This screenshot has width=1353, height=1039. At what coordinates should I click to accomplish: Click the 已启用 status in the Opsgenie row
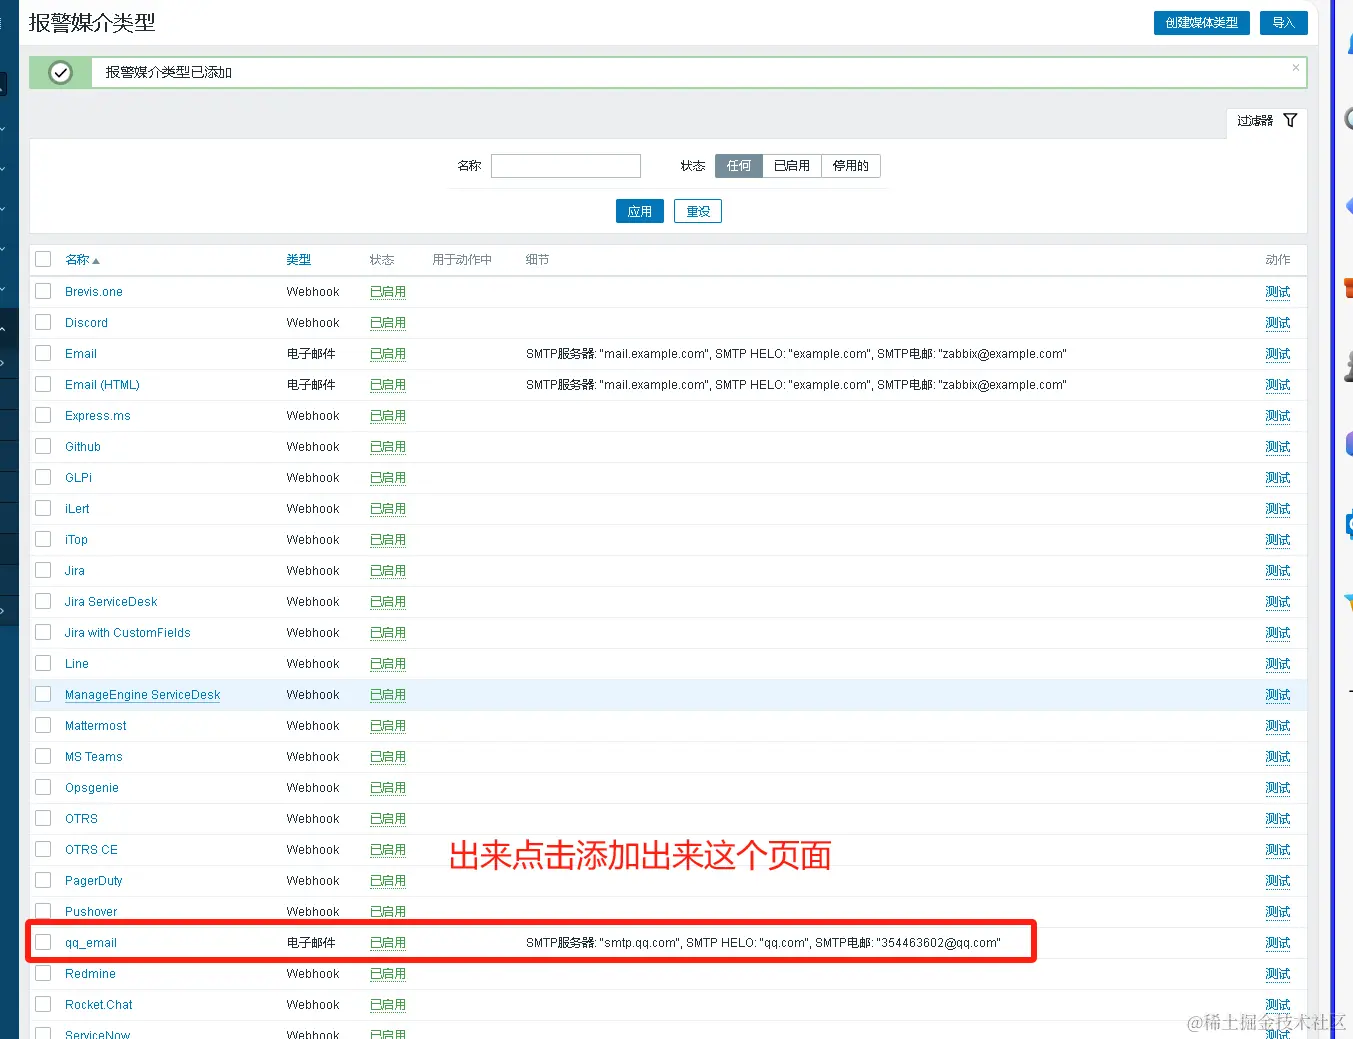coord(388,788)
